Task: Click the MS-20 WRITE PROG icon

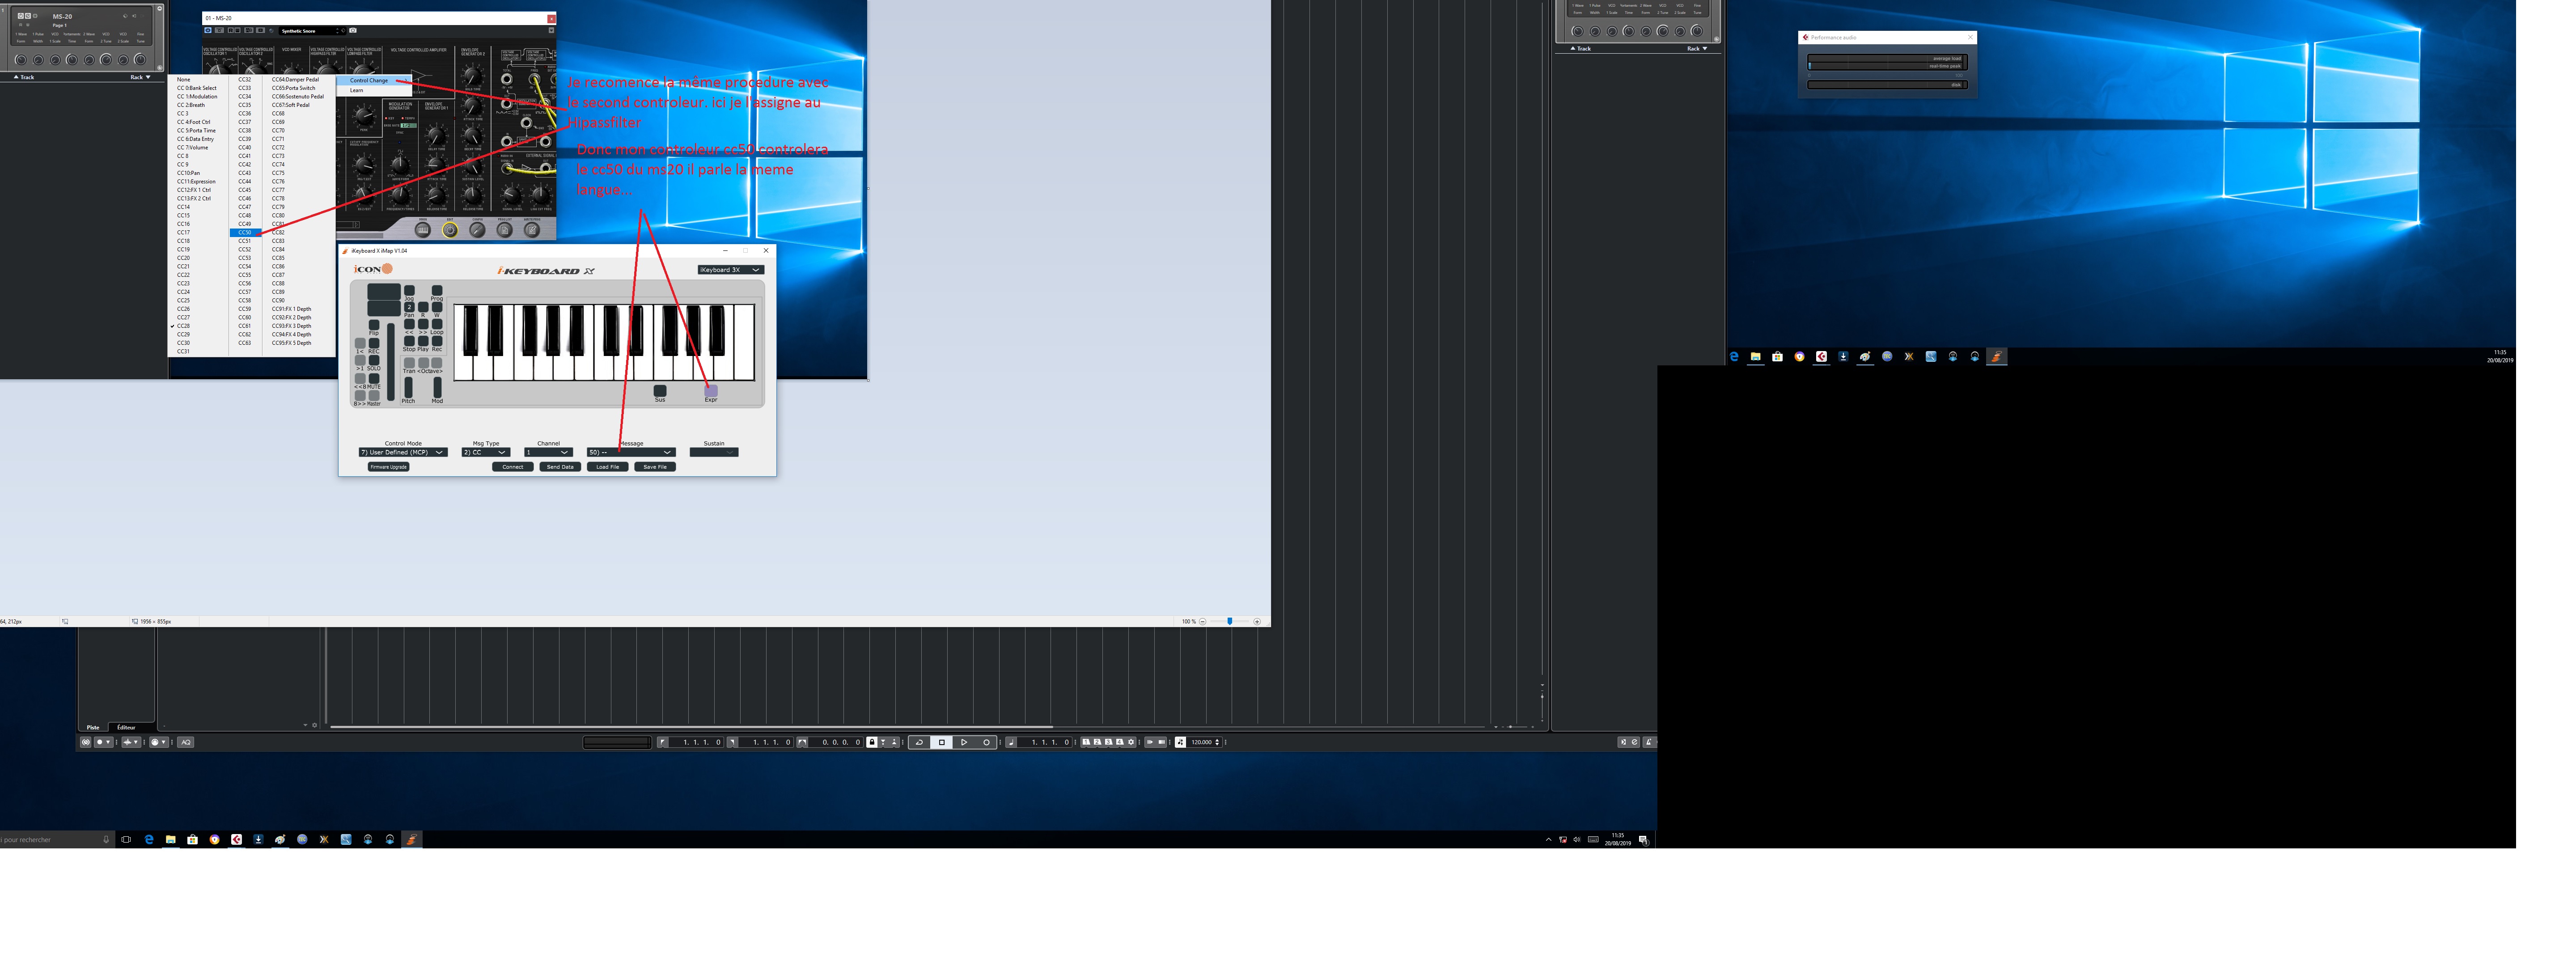Action: (532, 230)
